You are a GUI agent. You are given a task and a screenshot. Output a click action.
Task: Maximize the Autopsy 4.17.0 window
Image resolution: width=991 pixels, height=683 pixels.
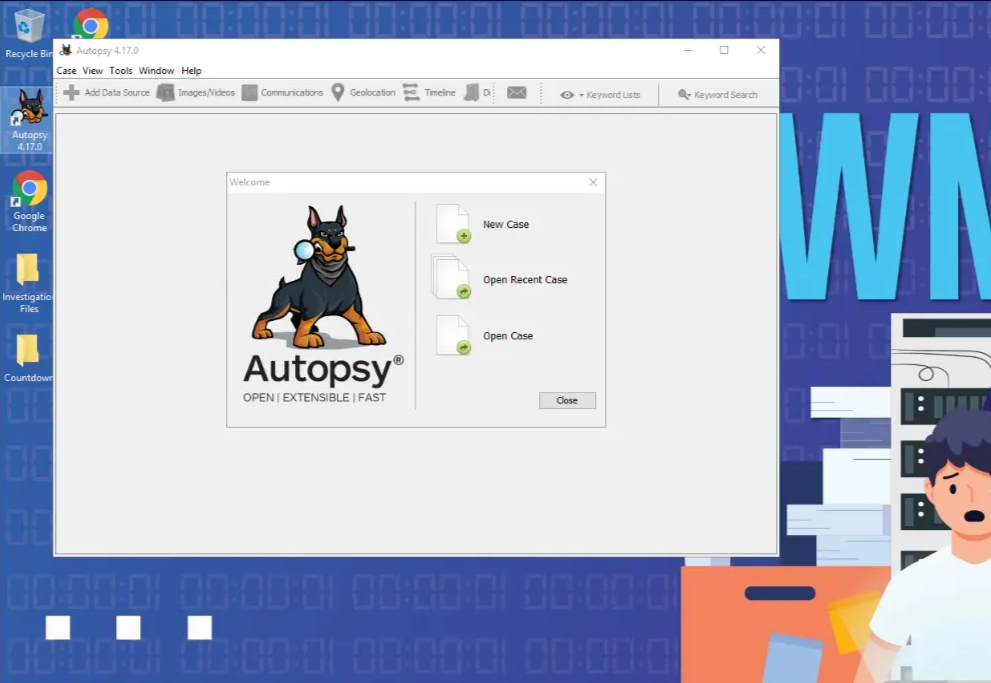[x=724, y=50]
